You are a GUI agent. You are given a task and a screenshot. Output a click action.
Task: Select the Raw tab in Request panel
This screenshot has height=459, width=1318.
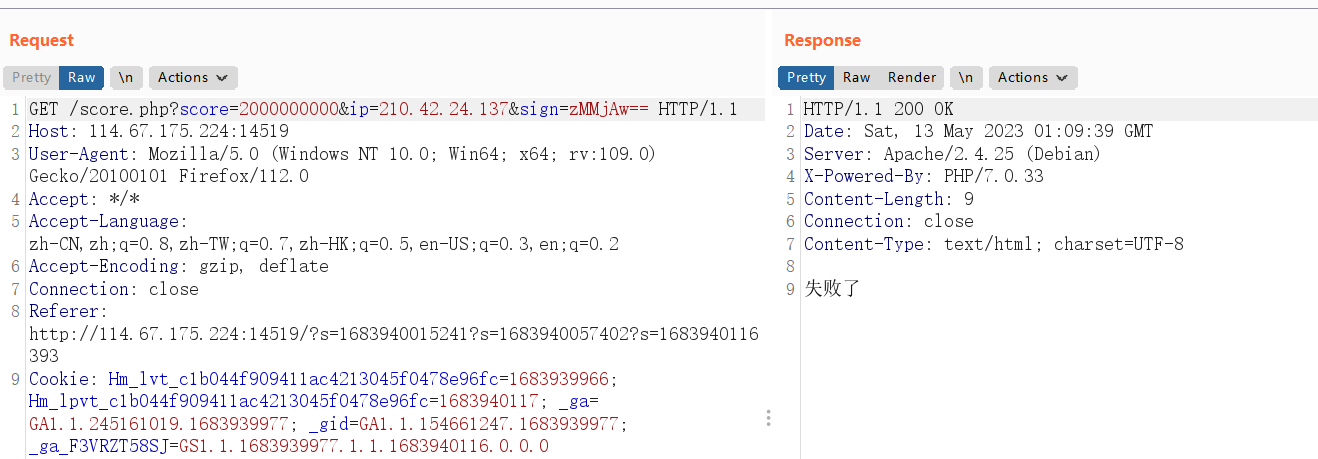82,78
